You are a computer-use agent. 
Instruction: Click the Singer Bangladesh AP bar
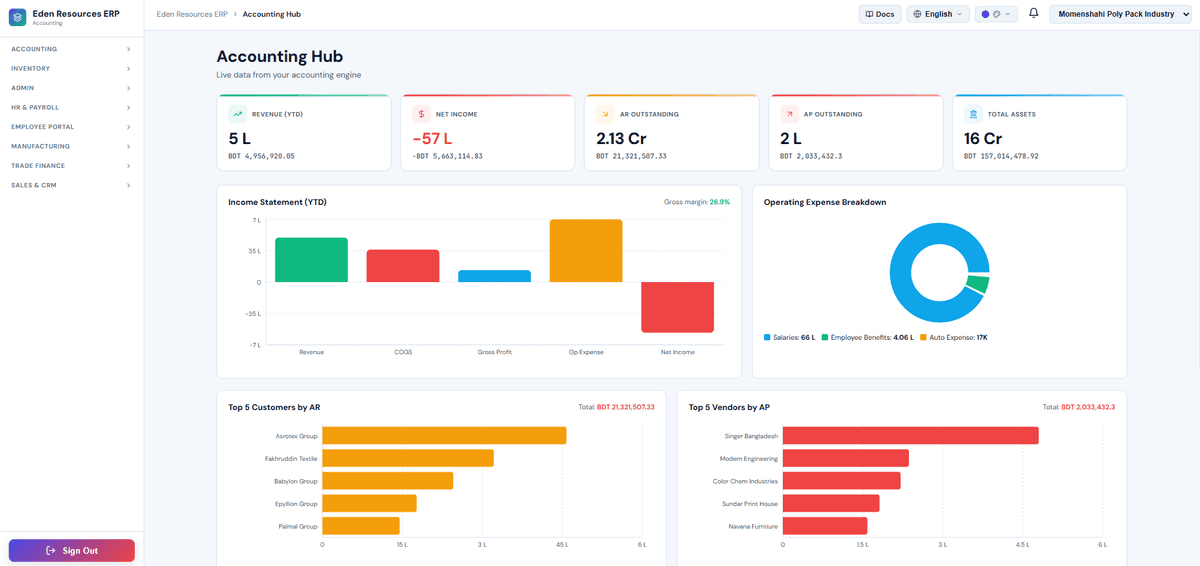[911, 436]
